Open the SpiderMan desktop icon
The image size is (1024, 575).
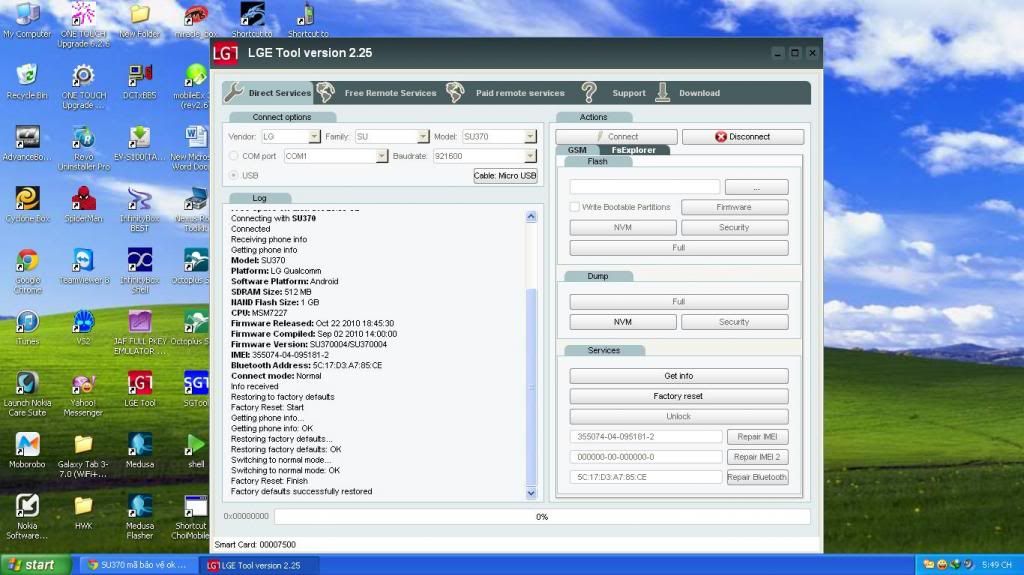pos(84,204)
